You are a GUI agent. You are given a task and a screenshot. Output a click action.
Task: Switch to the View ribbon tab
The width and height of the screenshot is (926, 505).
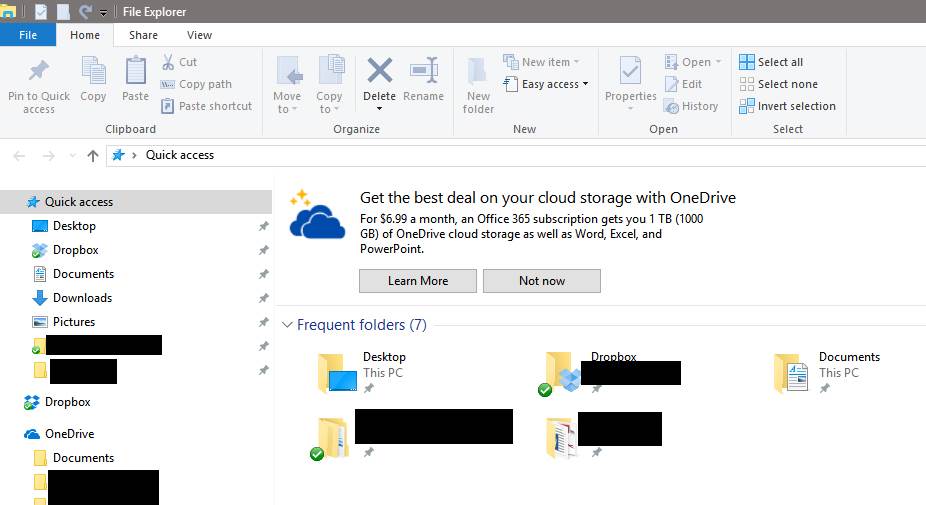[199, 35]
